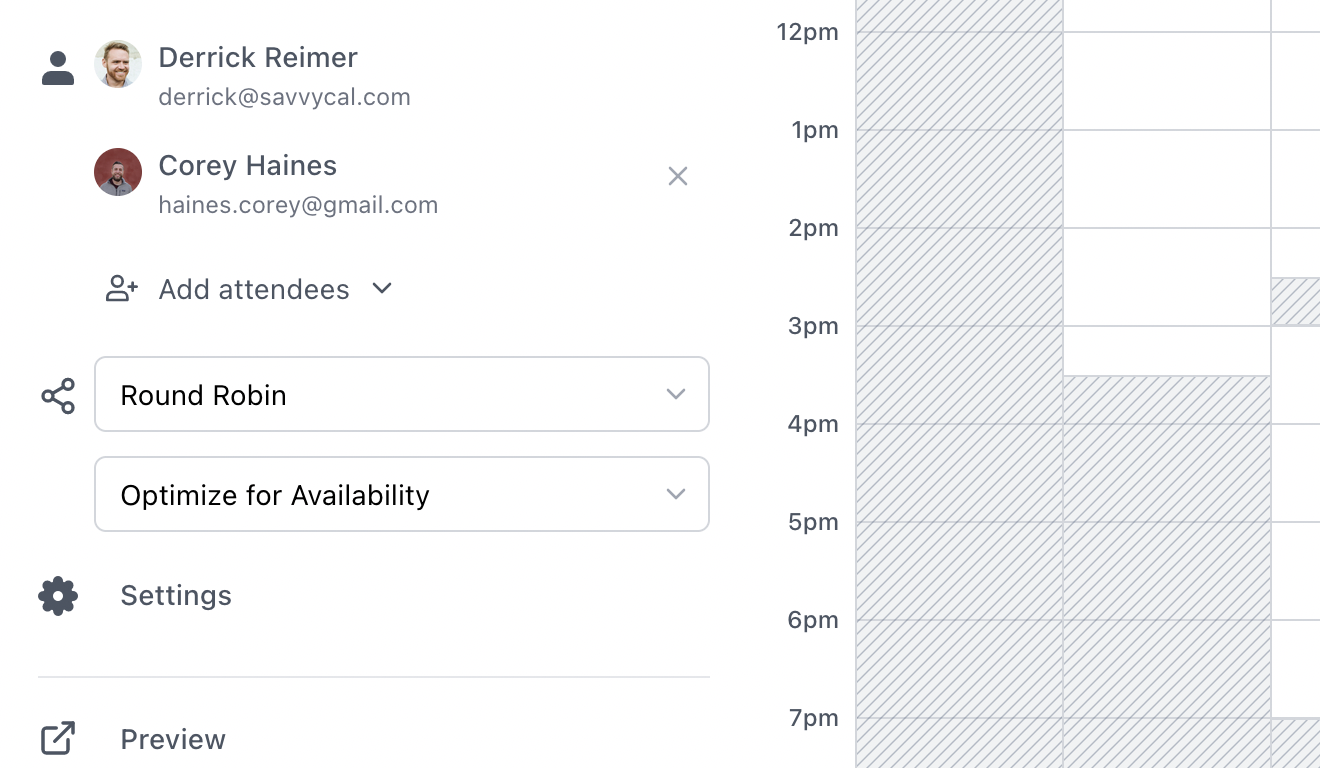Click the Settings gear icon

pos(58,596)
